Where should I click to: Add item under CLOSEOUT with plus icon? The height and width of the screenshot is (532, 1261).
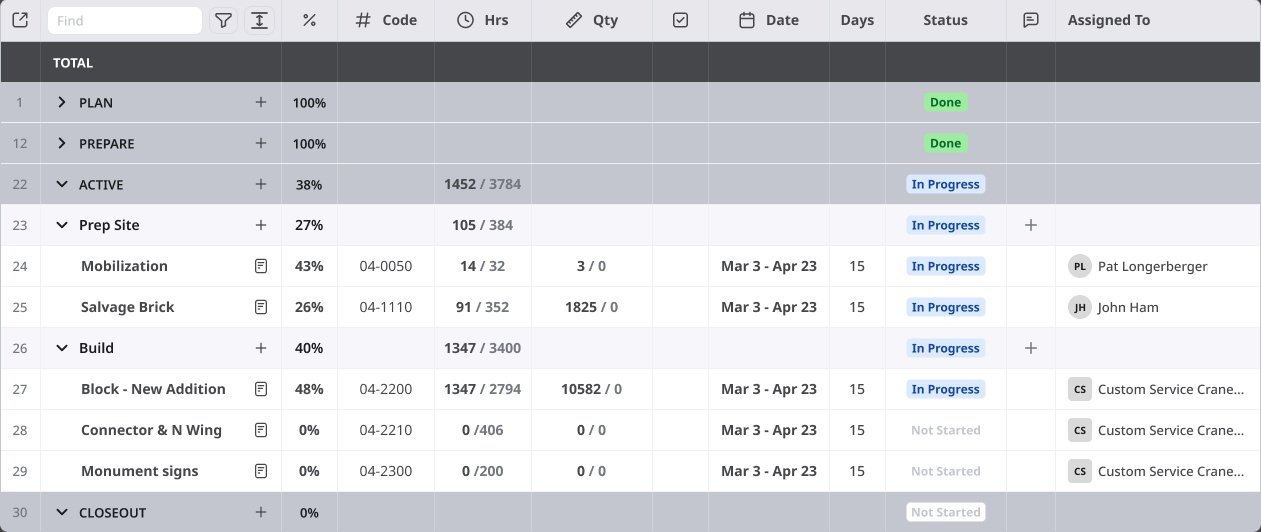click(261, 512)
